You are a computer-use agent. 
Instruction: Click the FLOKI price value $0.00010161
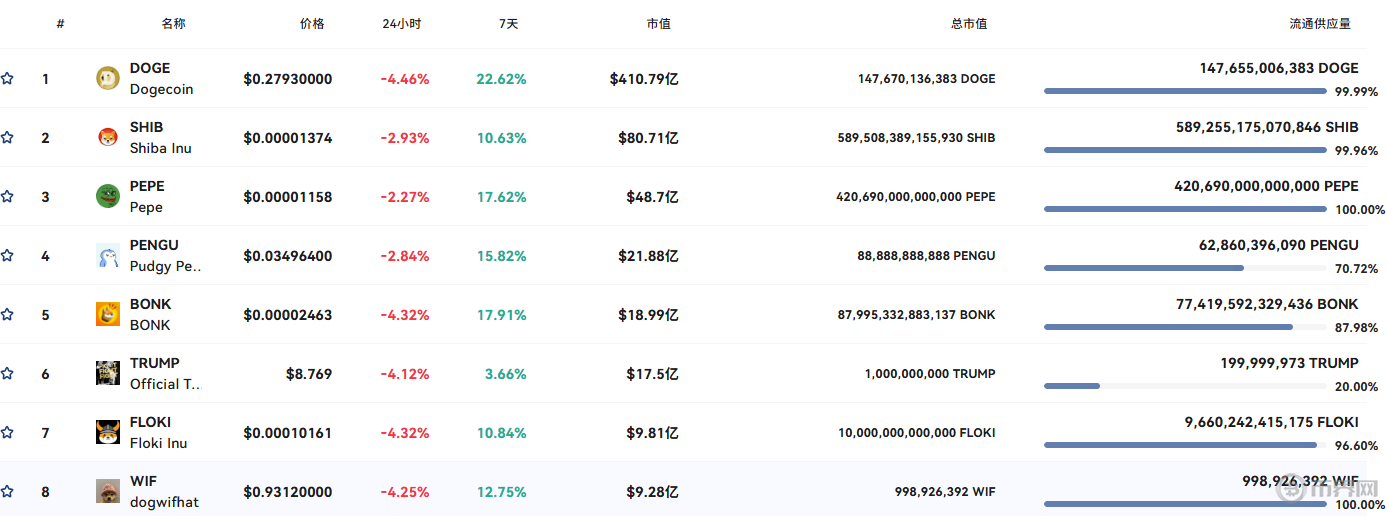[288, 433]
